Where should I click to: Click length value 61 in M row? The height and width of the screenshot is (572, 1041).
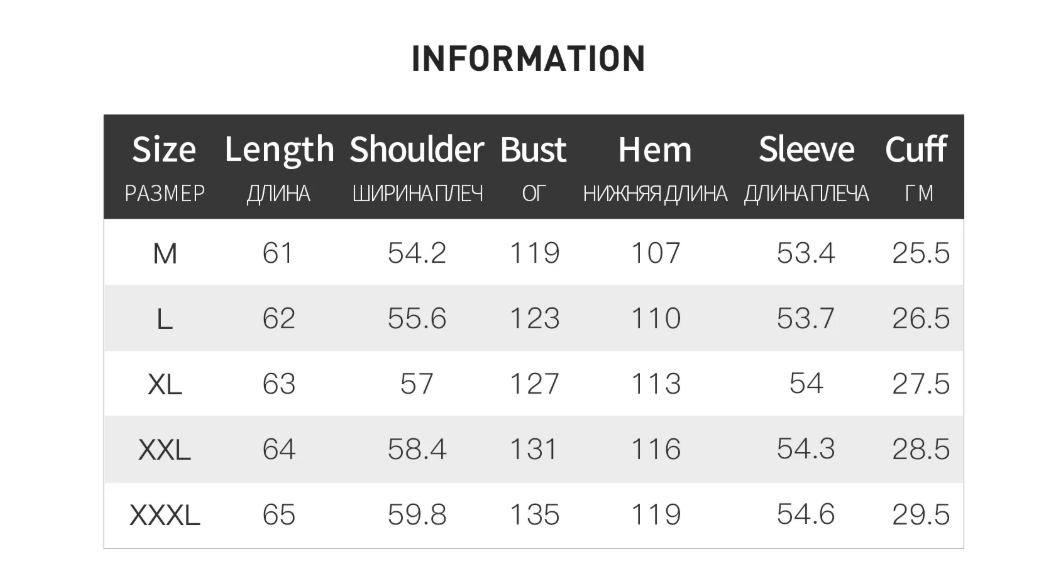coord(278,254)
